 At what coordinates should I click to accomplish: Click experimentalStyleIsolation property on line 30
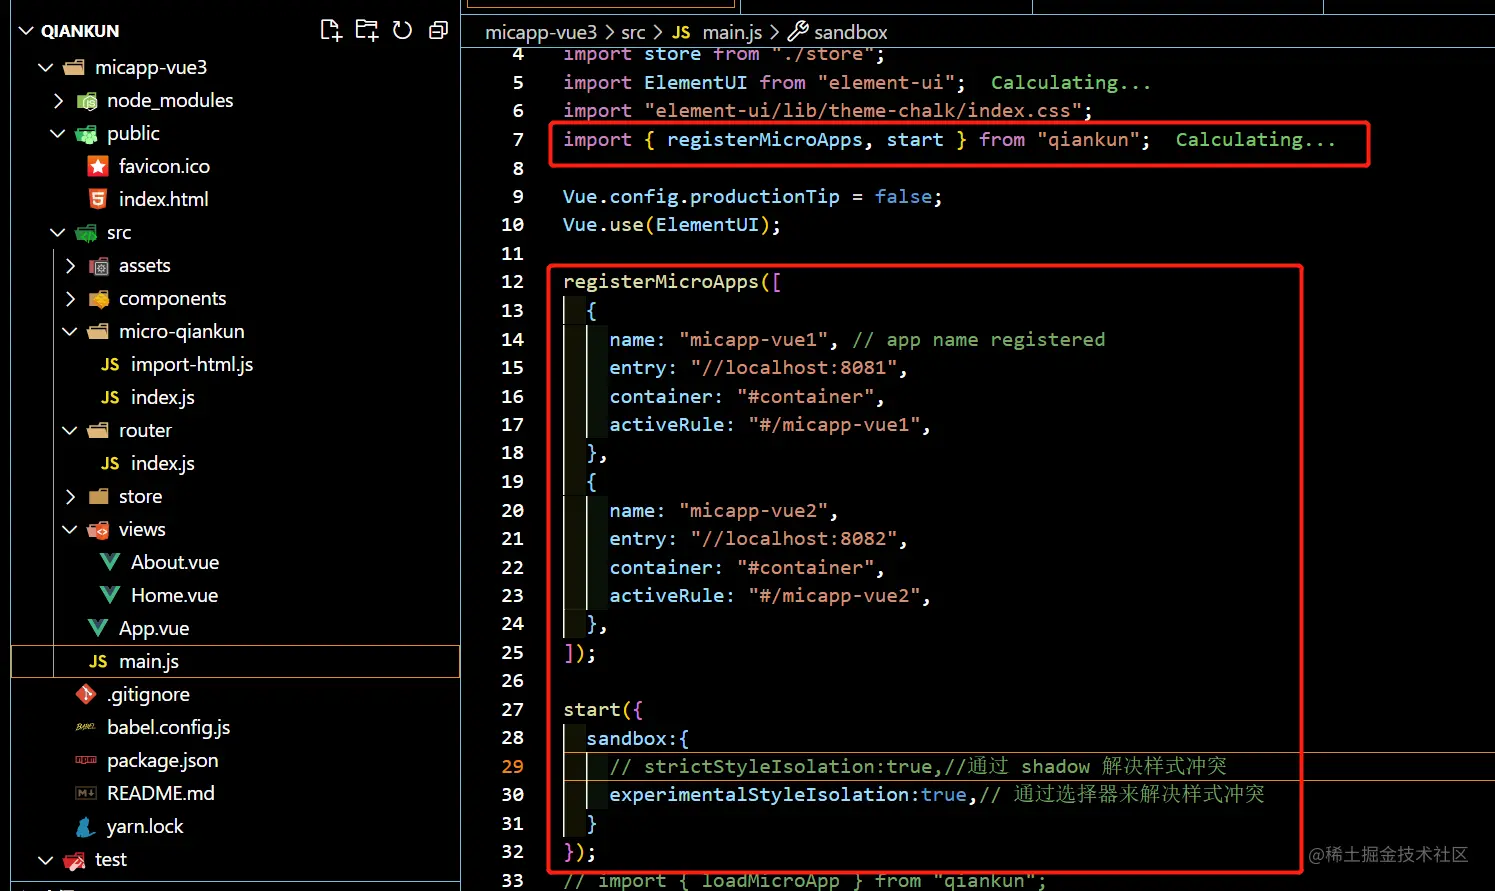tap(759, 795)
